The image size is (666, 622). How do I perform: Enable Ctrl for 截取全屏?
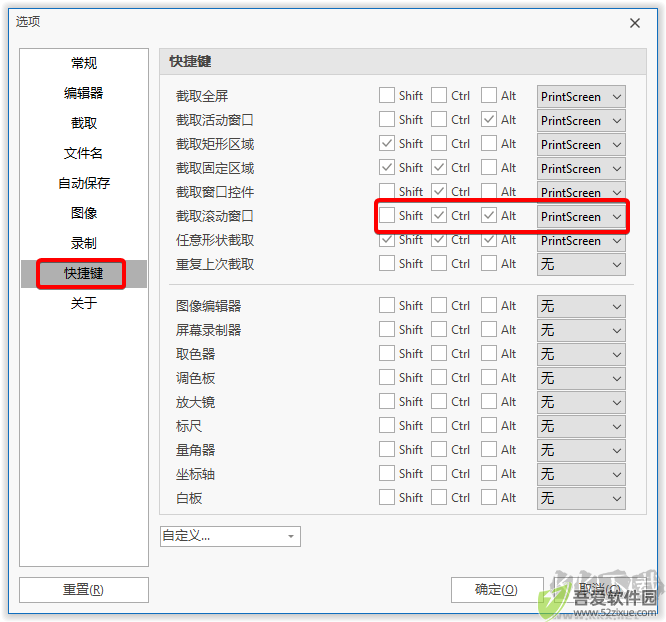click(x=439, y=96)
